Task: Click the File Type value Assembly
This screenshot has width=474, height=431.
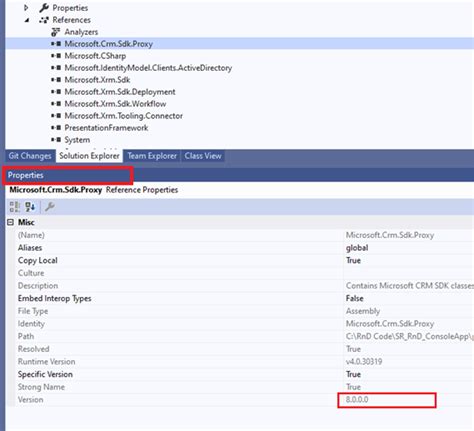Action: pyautogui.click(x=363, y=311)
